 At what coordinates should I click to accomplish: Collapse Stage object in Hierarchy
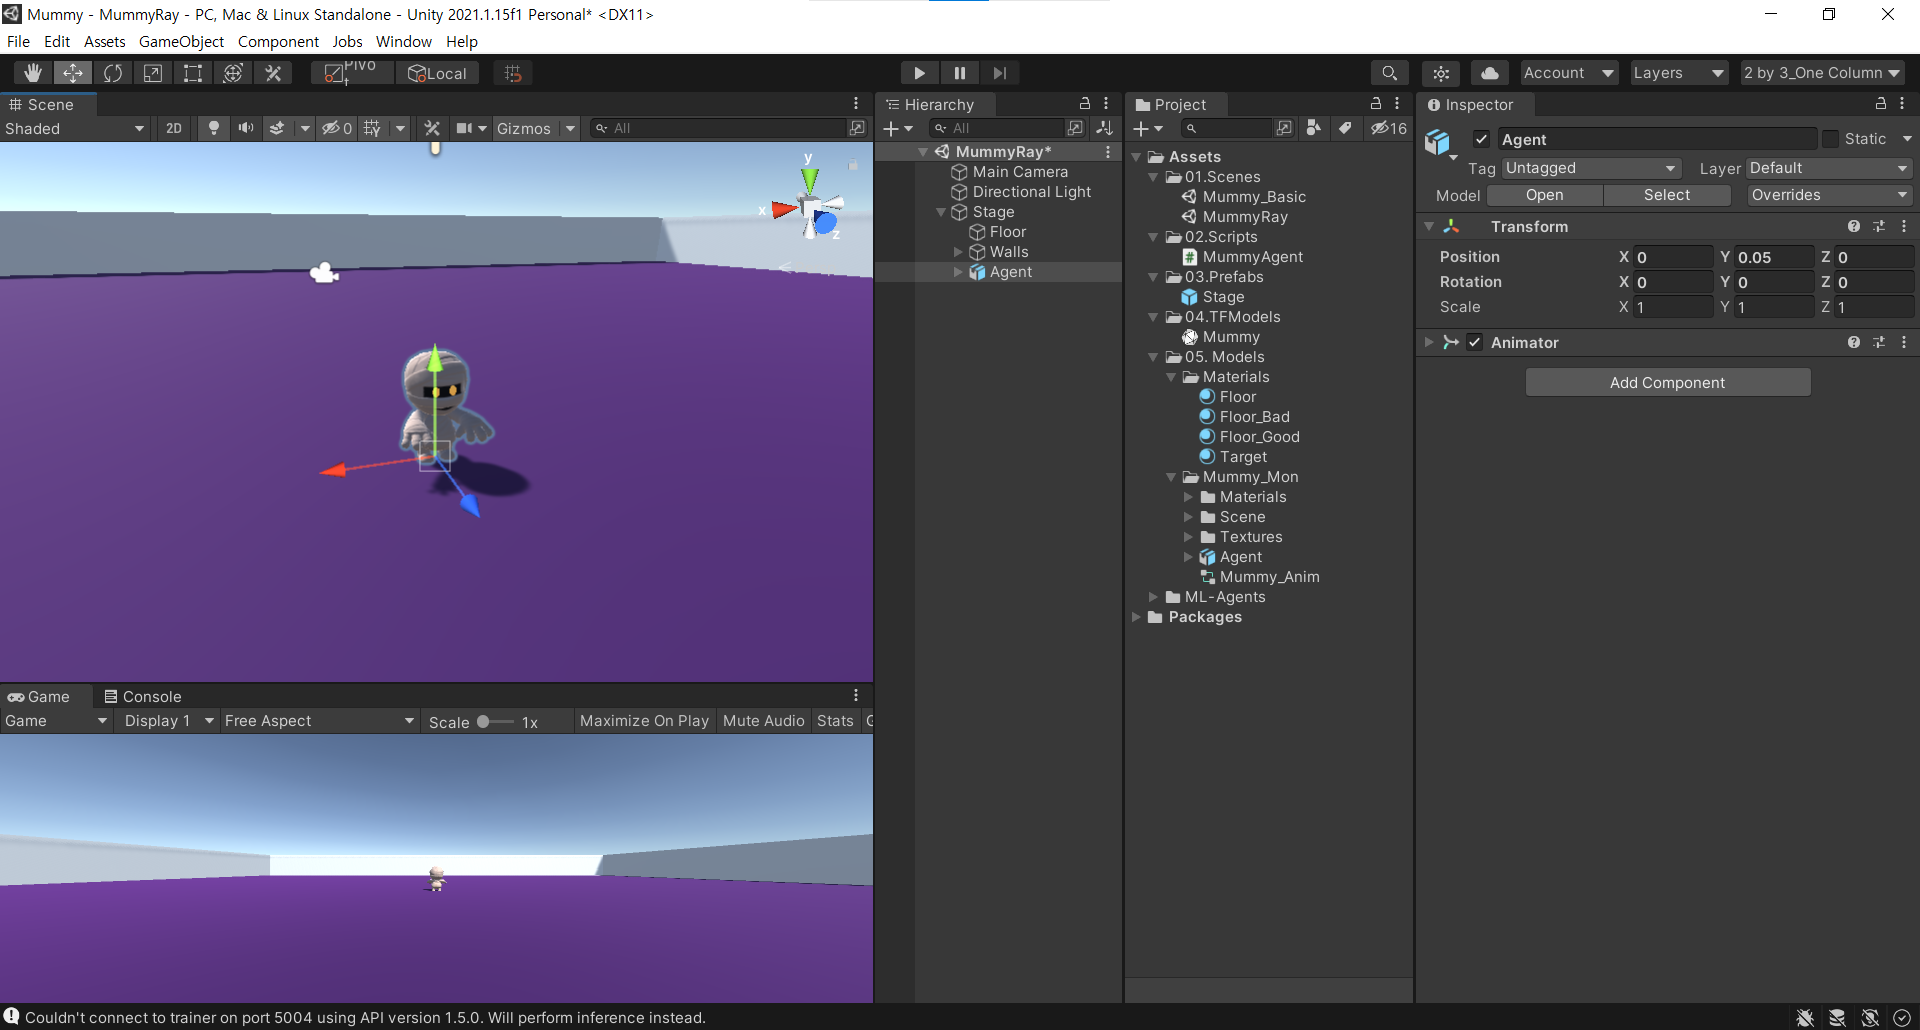[x=941, y=212]
